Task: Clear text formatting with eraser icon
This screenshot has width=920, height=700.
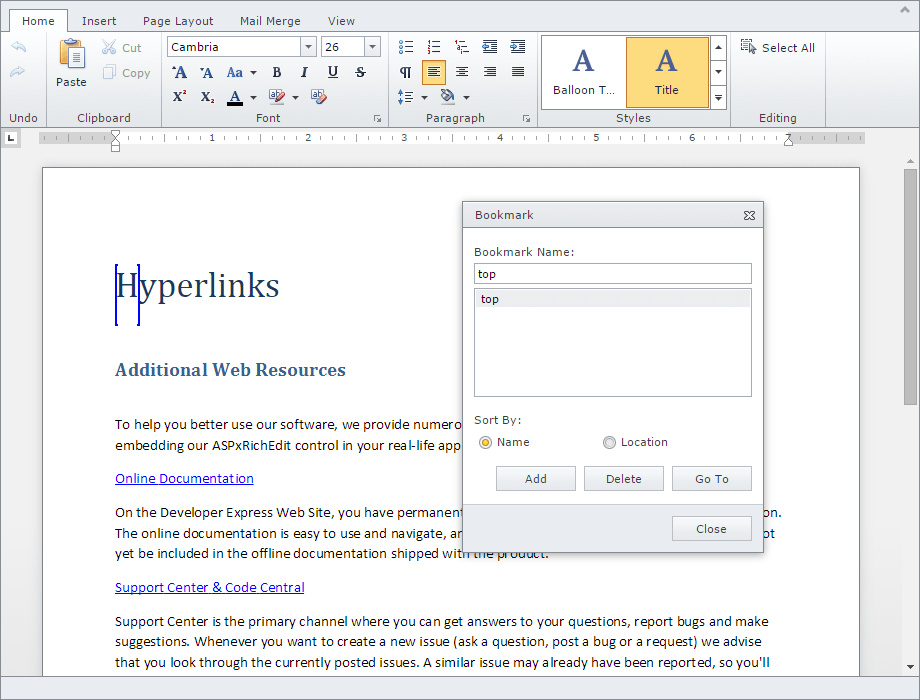Action: (x=318, y=97)
